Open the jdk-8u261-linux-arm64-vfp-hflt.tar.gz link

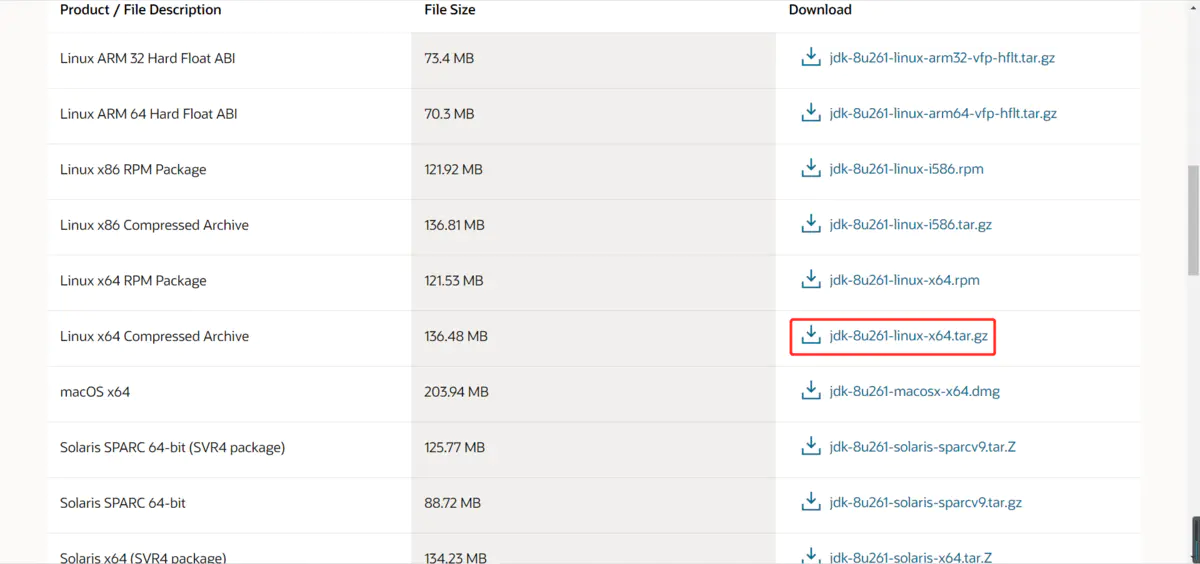tap(943, 114)
